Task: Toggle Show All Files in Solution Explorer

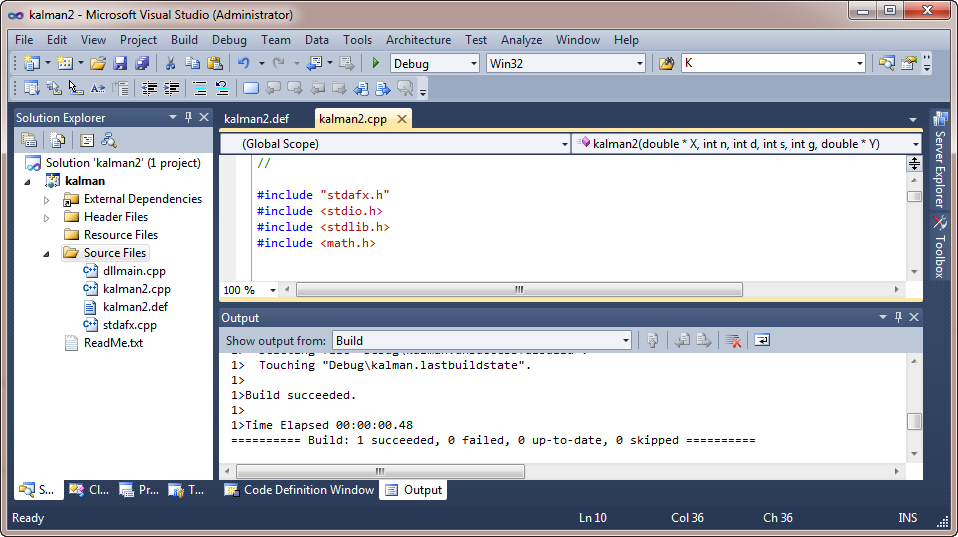Action: pyautogui.click(x=57, y=141)
